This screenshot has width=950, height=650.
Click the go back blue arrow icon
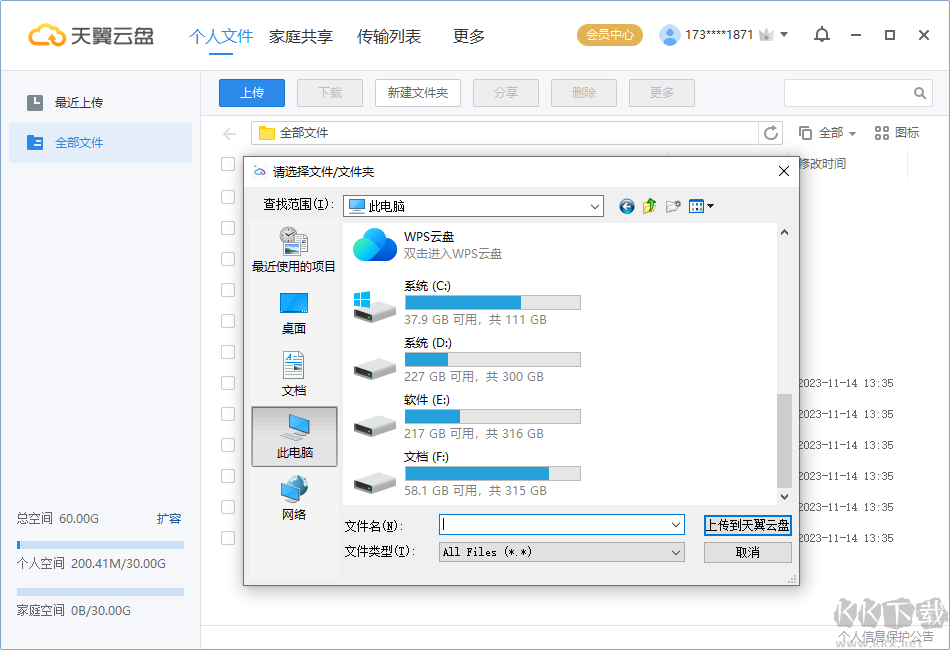[x=627, y=206]
